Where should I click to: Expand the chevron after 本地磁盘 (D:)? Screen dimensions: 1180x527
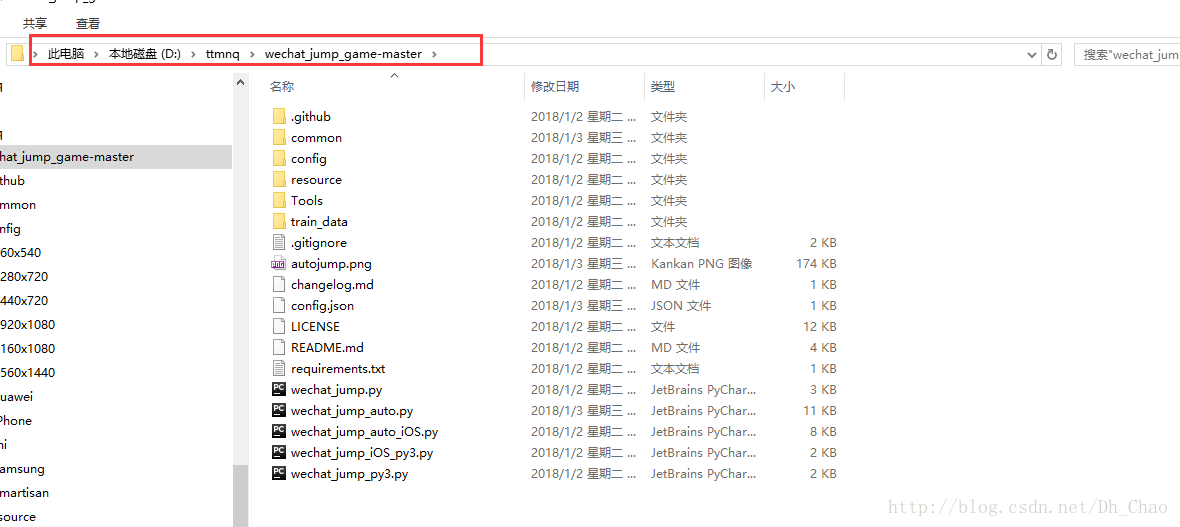[x=193, y=54]
